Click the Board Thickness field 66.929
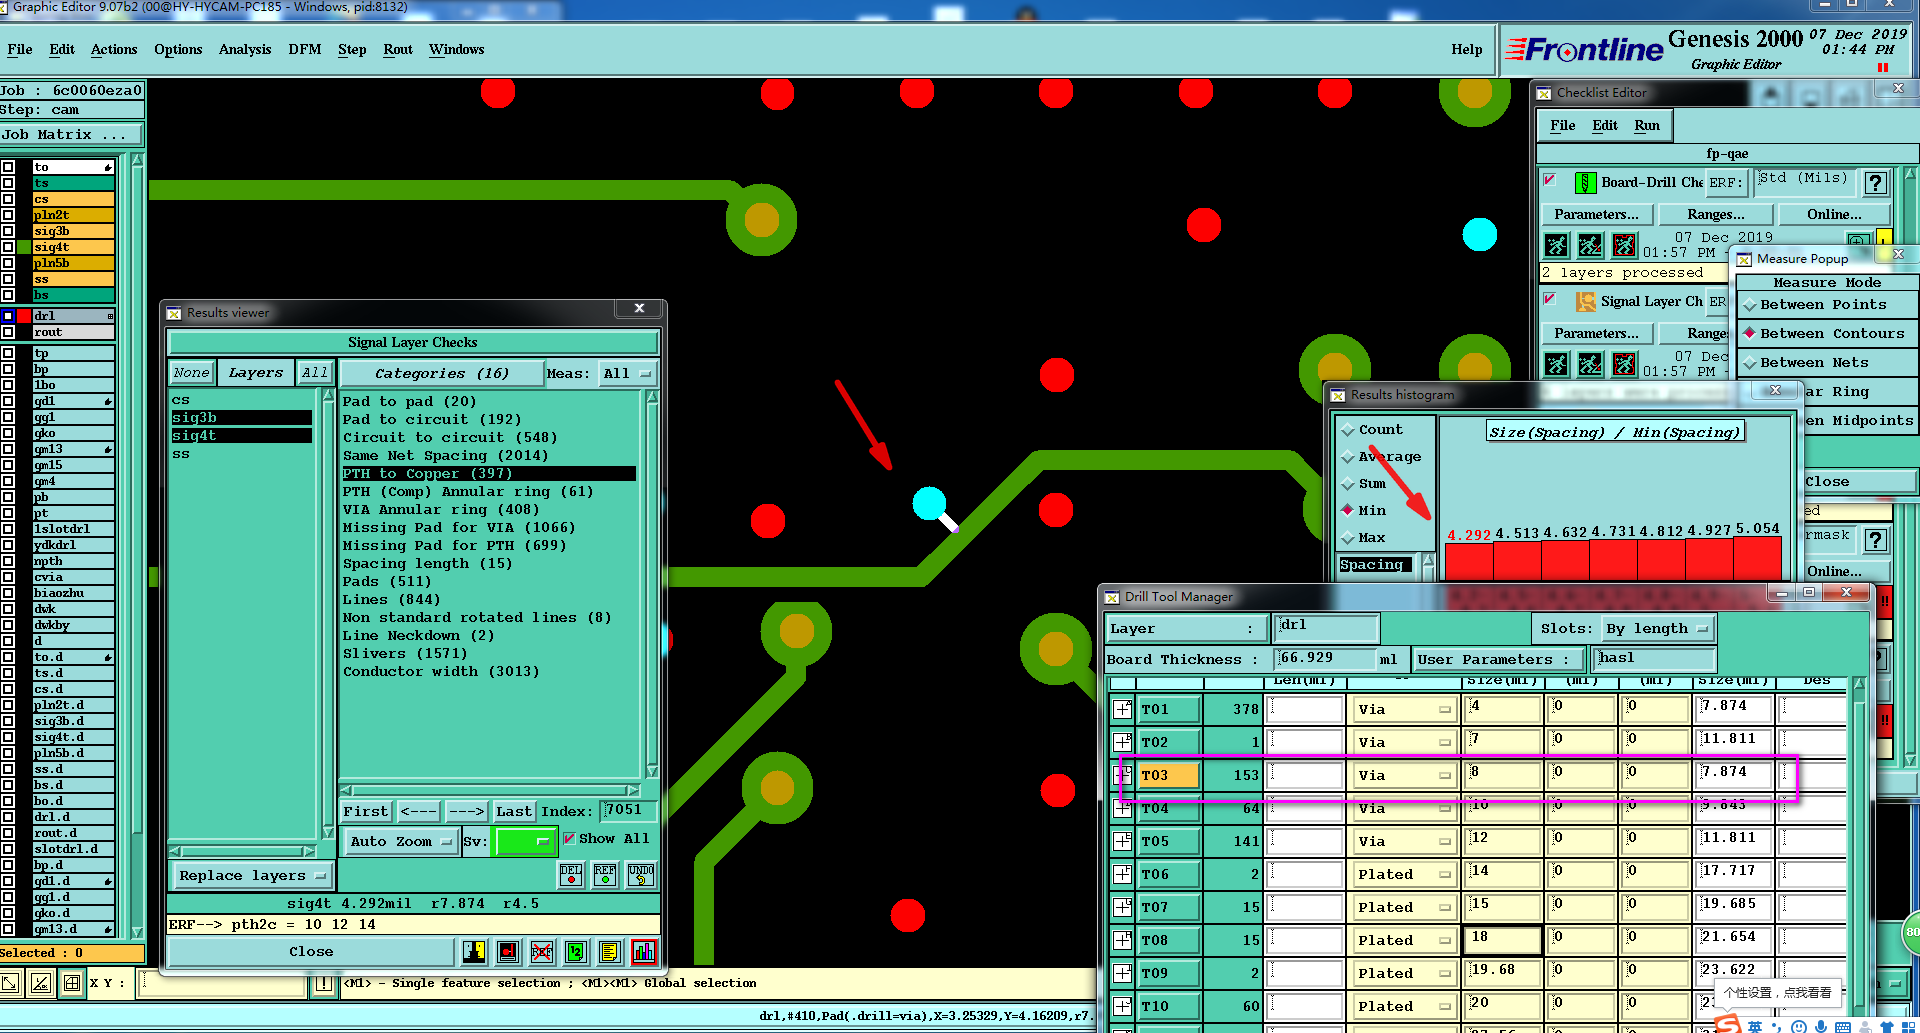Viewport: 1920px width, 1033px height. [1325, 659]
